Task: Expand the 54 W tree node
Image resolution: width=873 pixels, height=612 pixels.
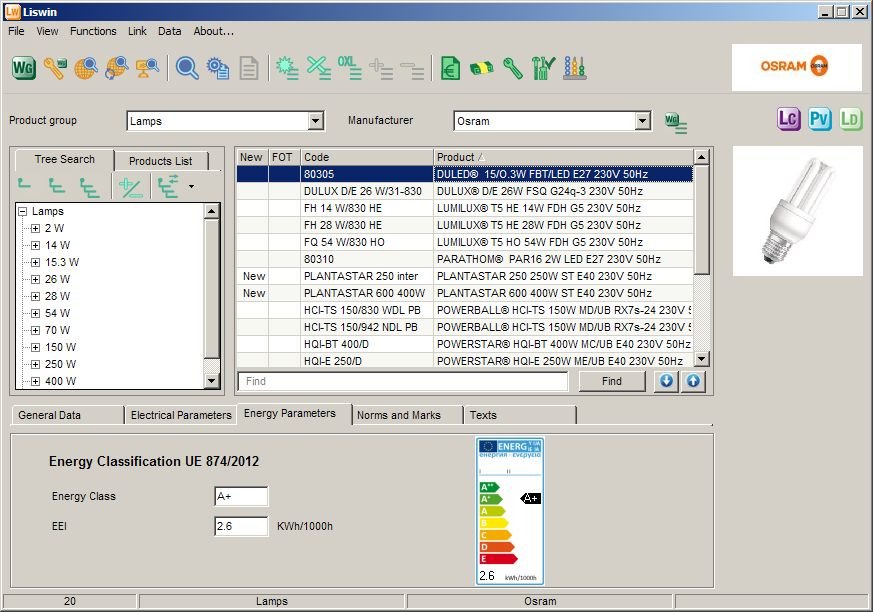Action: (x=36, y=314)
